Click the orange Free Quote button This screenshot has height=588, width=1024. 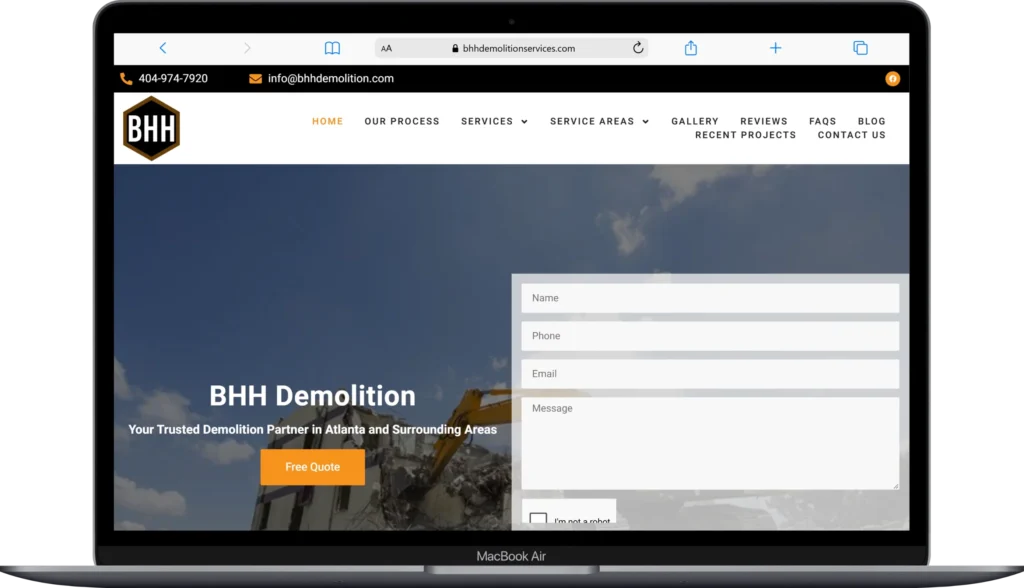312,467
